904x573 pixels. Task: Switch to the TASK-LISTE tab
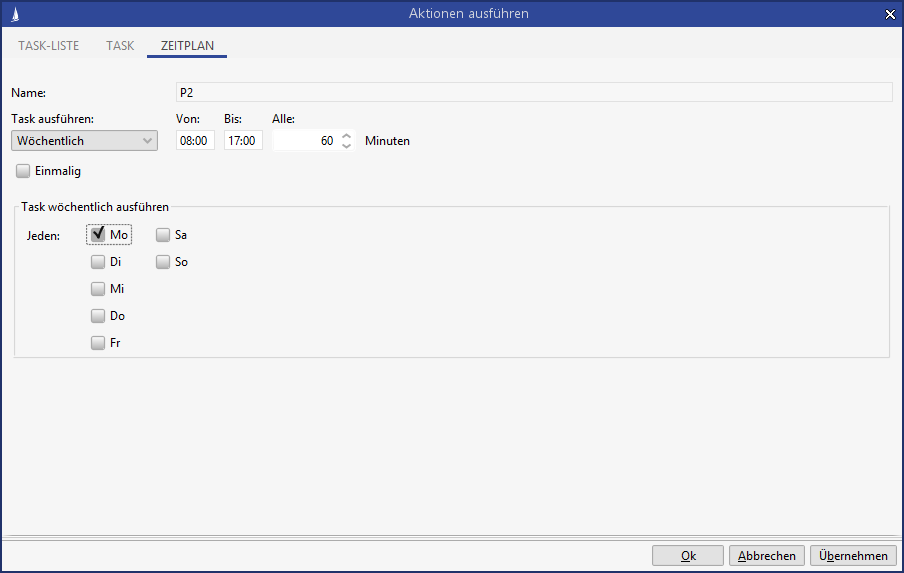coord(49,46)
